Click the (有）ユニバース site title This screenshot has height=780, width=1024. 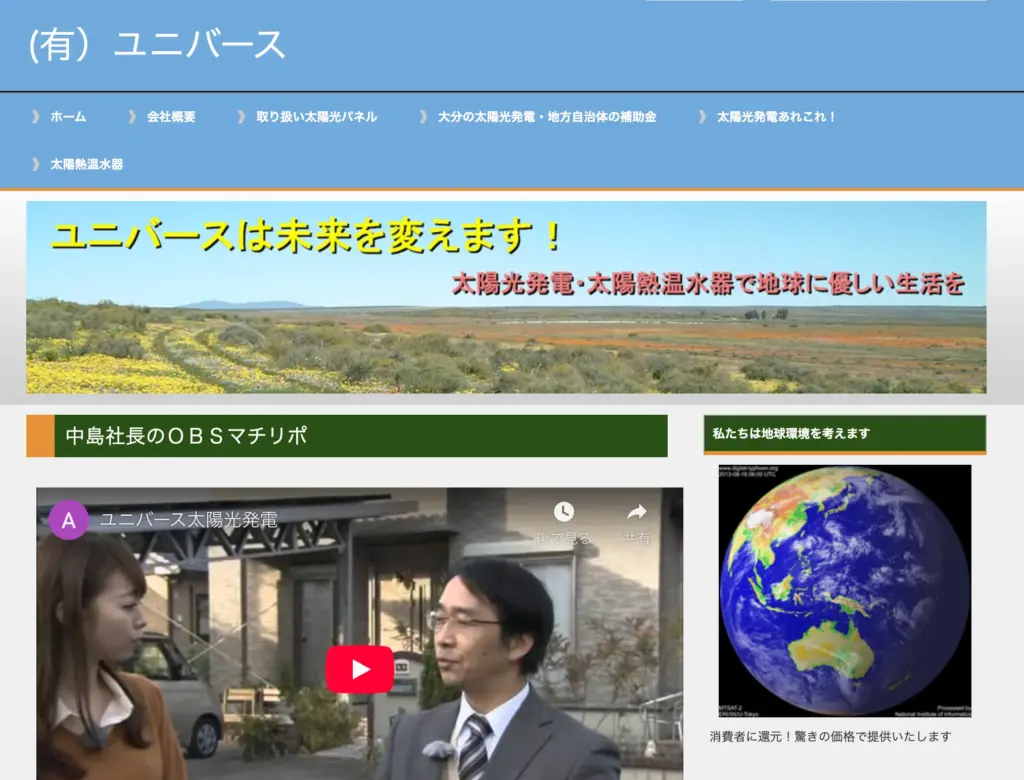[x=157, y=45]
